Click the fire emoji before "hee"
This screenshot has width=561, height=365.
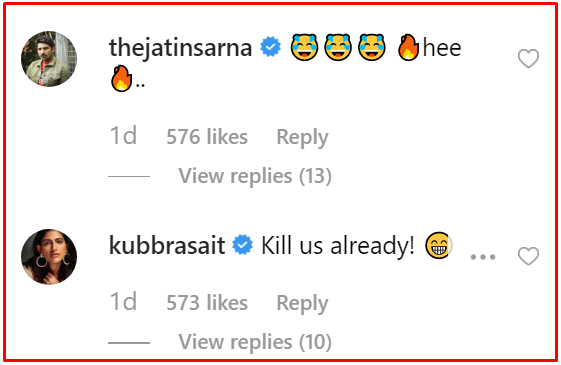[408, 47]
